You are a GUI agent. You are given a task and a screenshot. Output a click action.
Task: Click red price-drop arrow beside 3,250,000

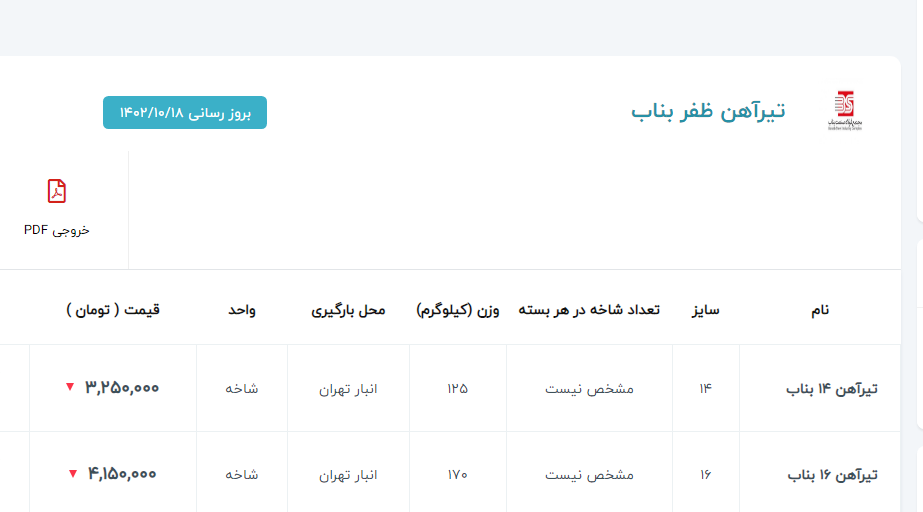tap(69, 388)
